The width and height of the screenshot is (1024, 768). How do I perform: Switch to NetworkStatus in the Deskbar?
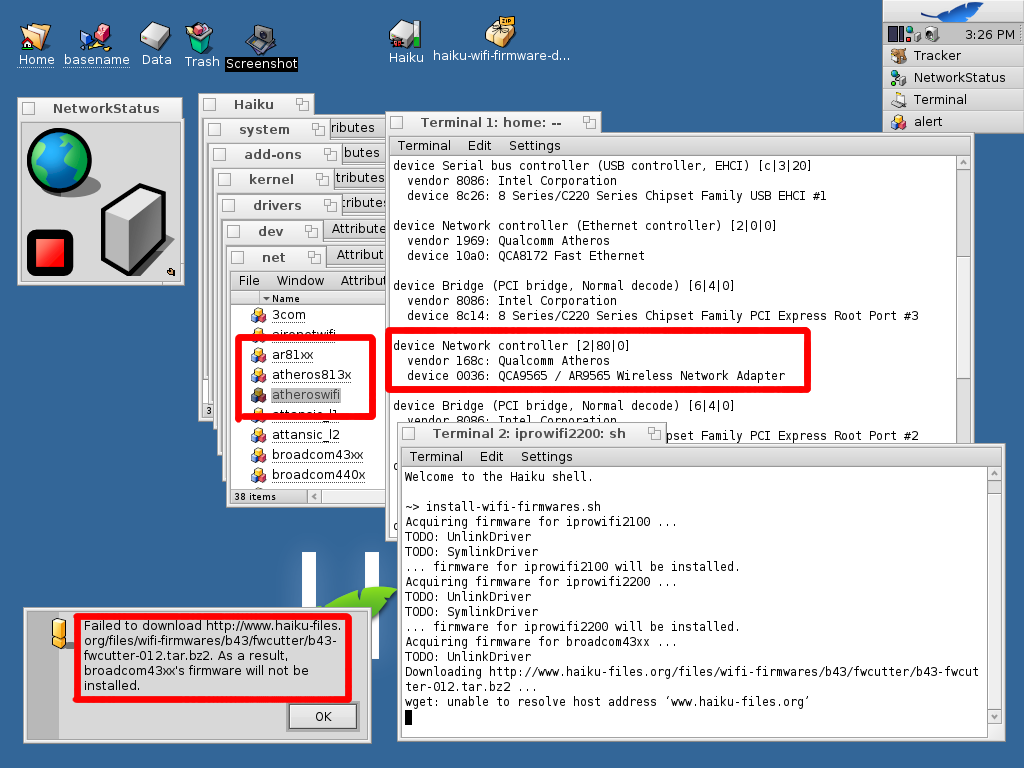953,78
